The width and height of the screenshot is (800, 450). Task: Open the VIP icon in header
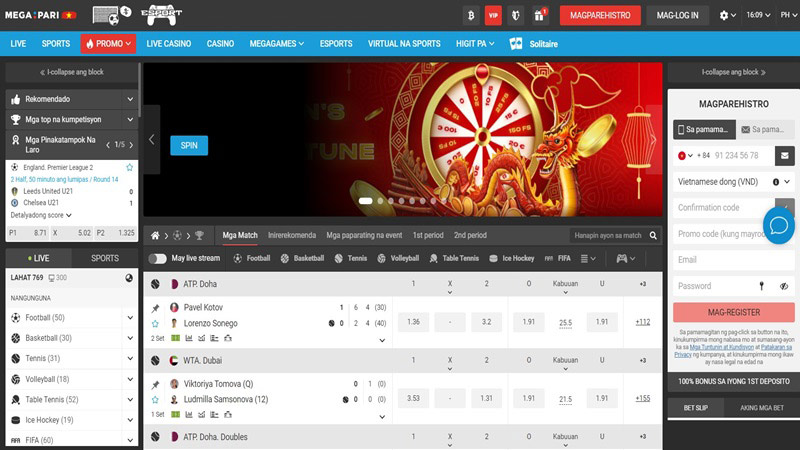[x=493, y=15]
